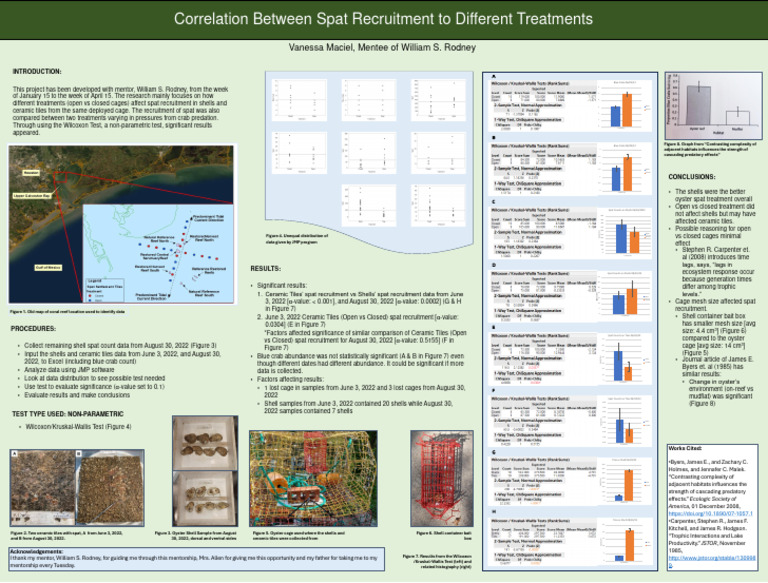
Task: Select bar chart in panel D of Figure 7
Action: (624, 294)
